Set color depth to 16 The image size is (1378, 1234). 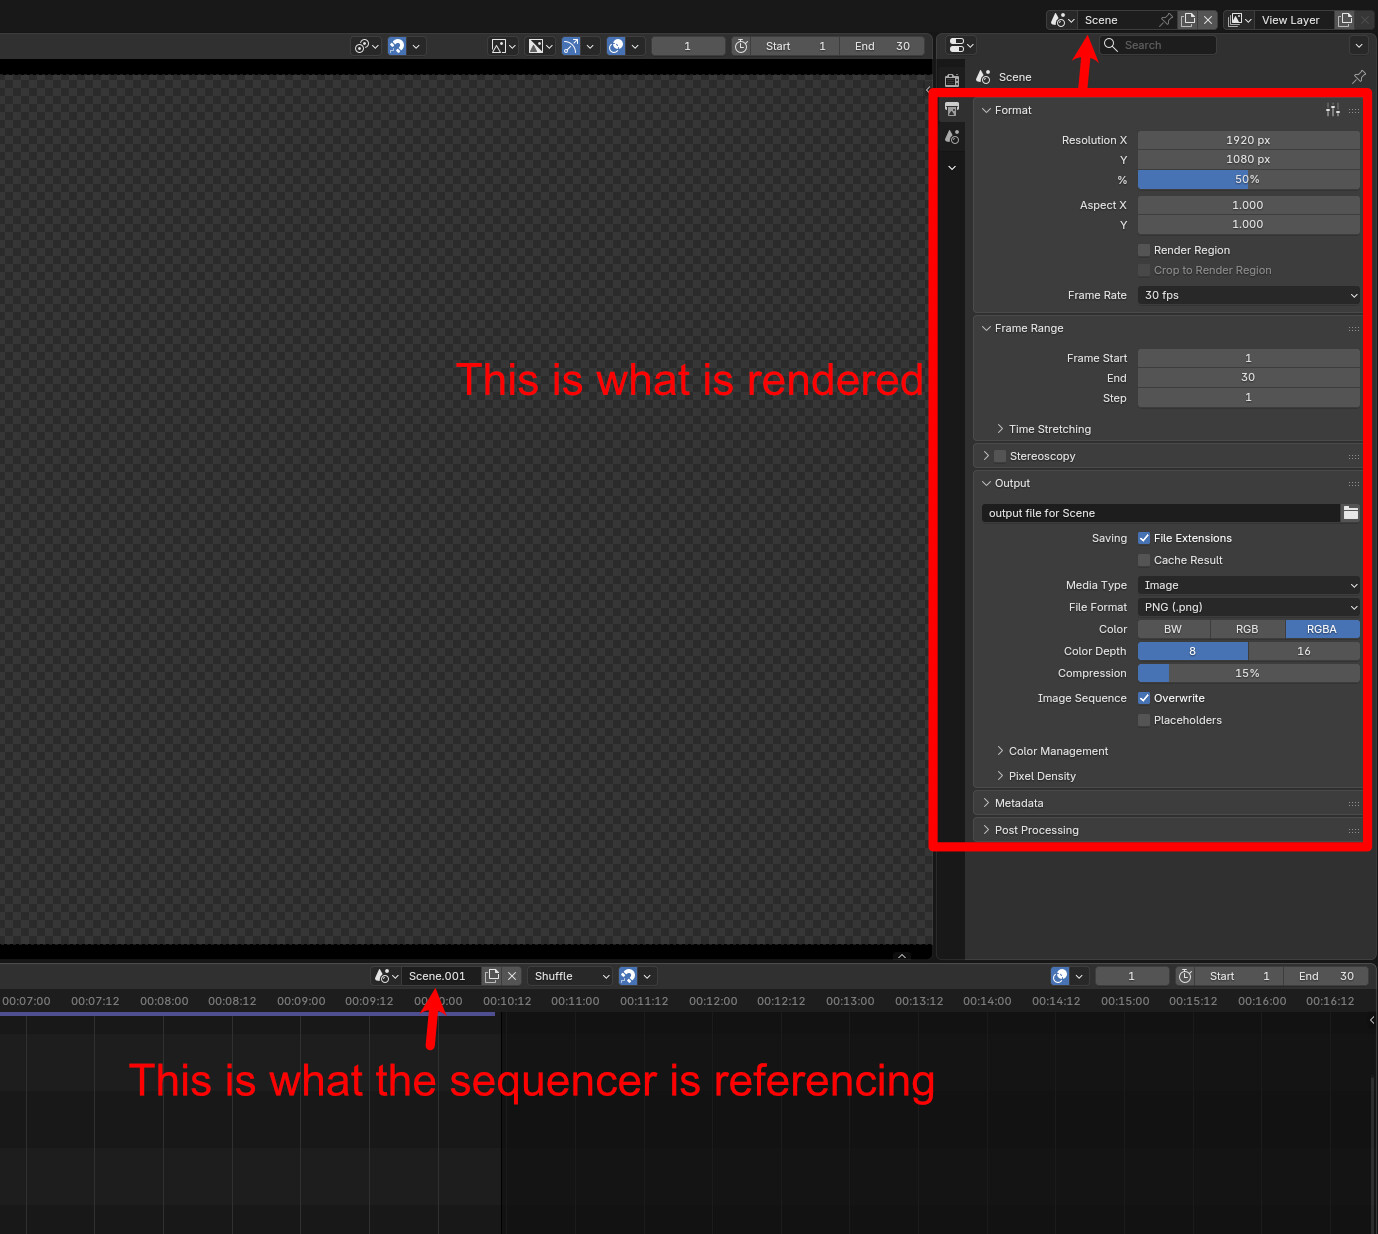[1304, 651]
